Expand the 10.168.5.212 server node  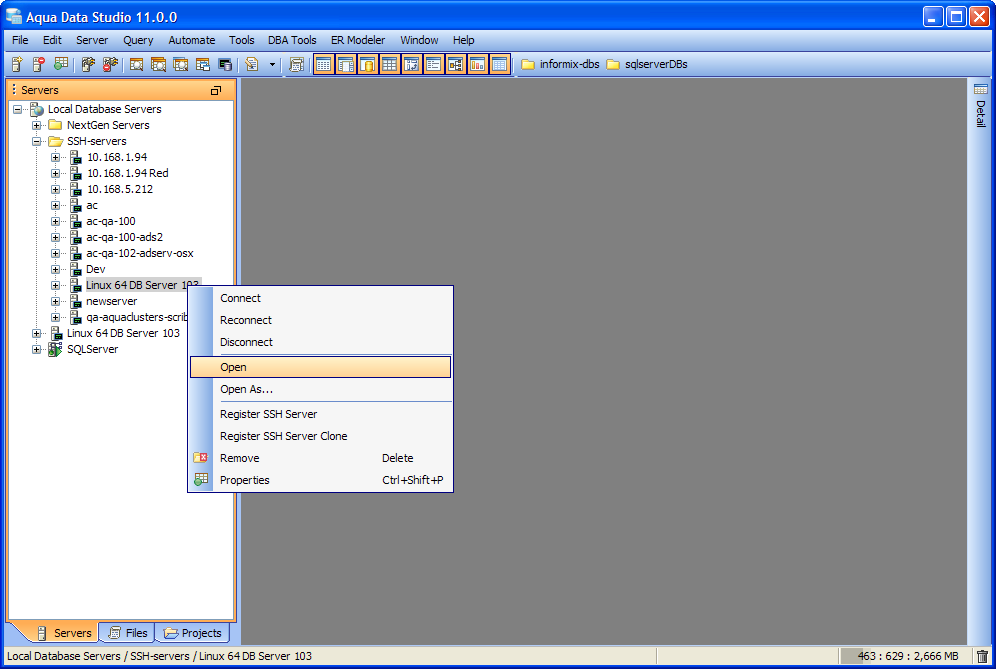pyautogui.click(x=55, y=189)
